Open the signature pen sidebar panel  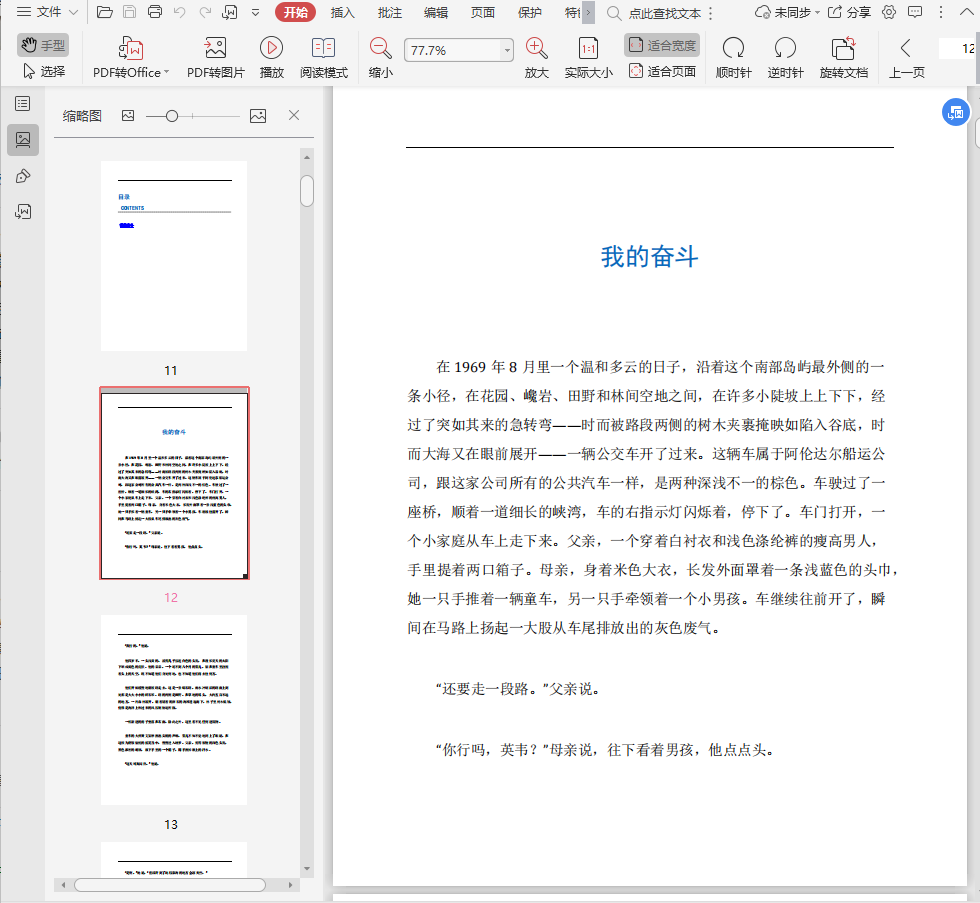click(x=23, y=176)
